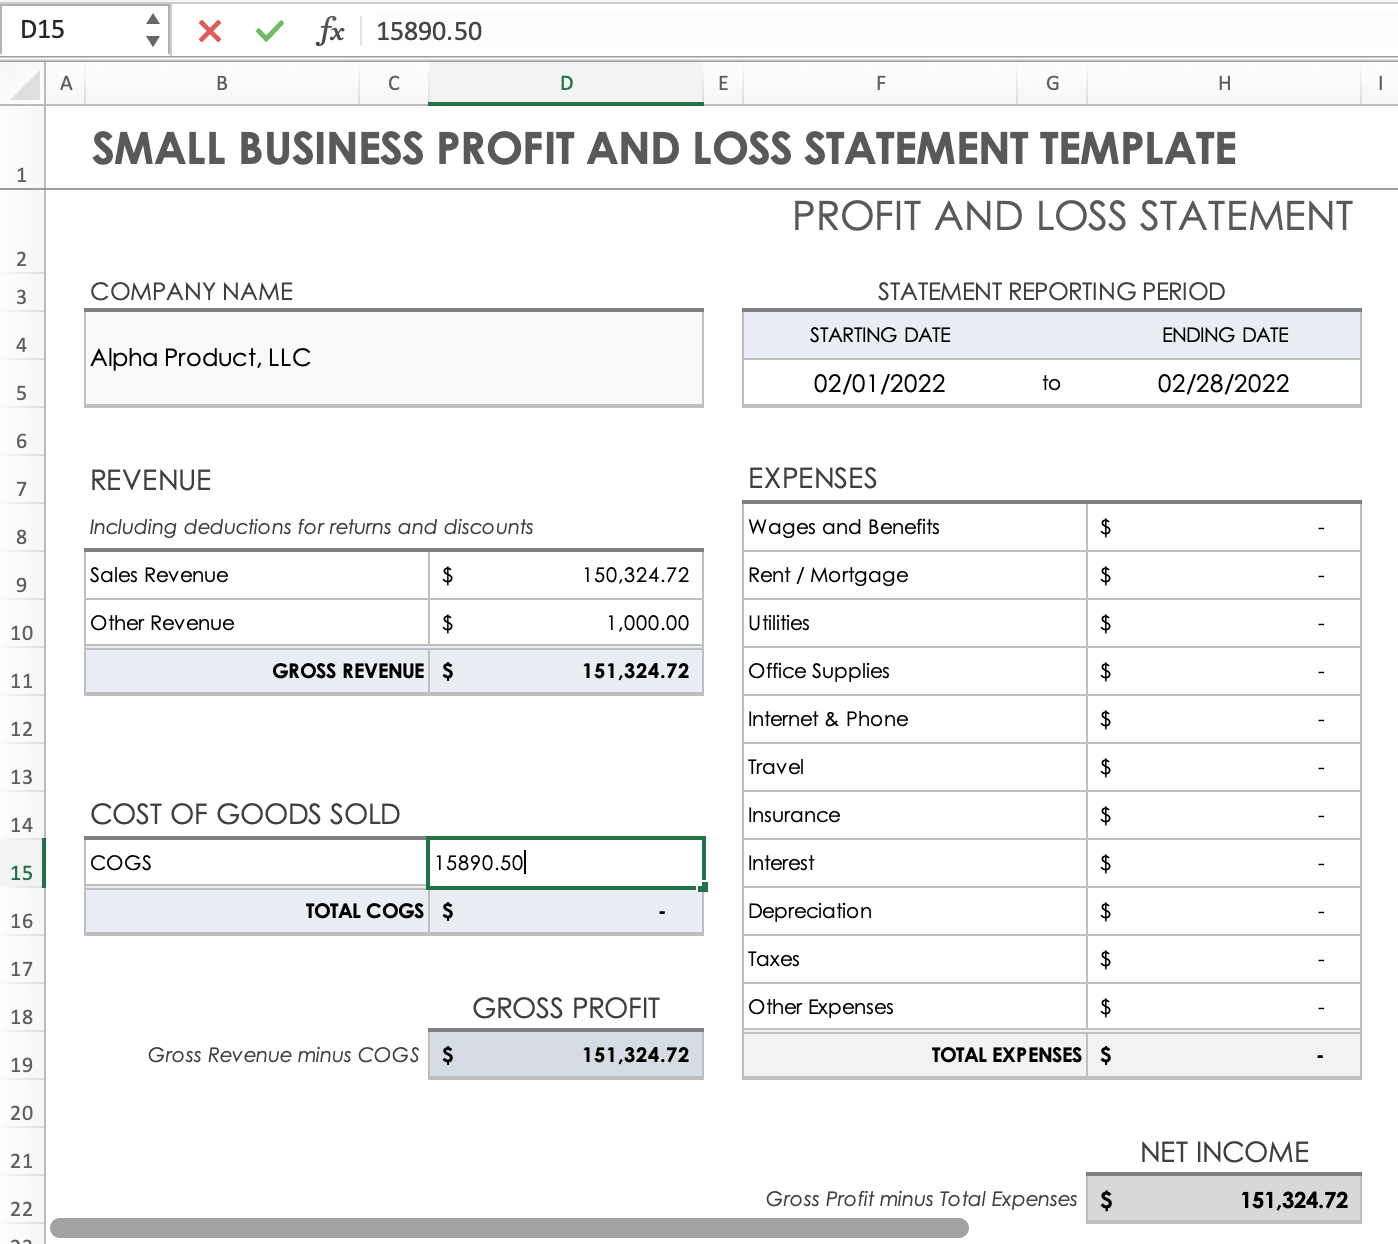
Task: Click the Travel amount cell
Action: click(1224, 767)
